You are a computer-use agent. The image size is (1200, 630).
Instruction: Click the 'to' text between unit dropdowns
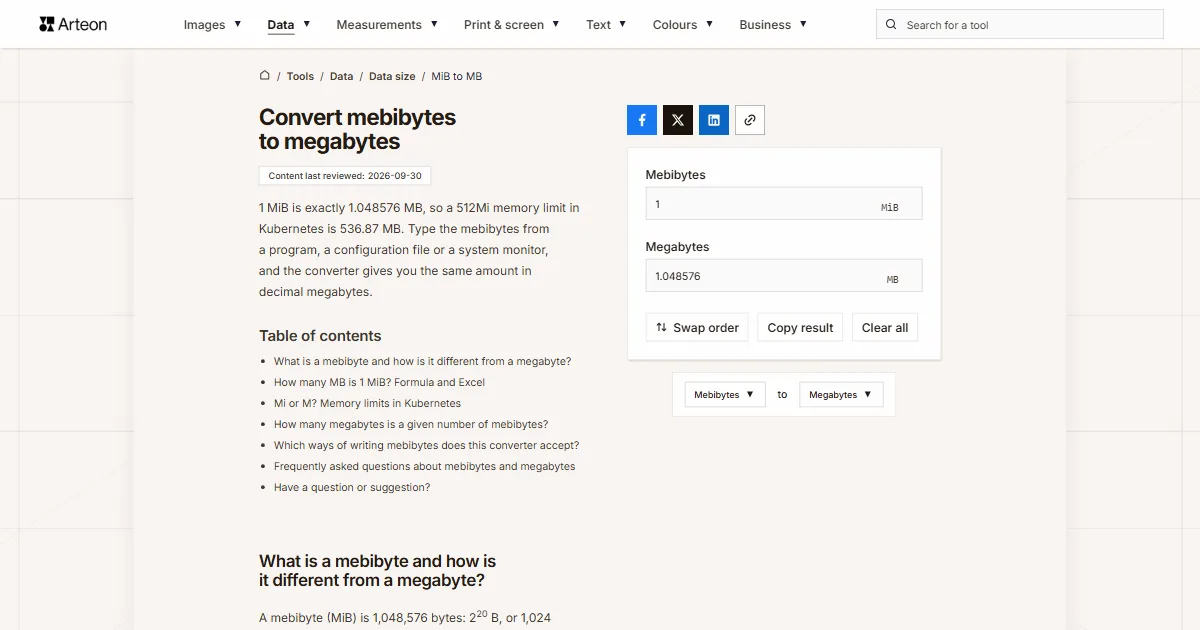pyautogui.click(x=782, y=395)
